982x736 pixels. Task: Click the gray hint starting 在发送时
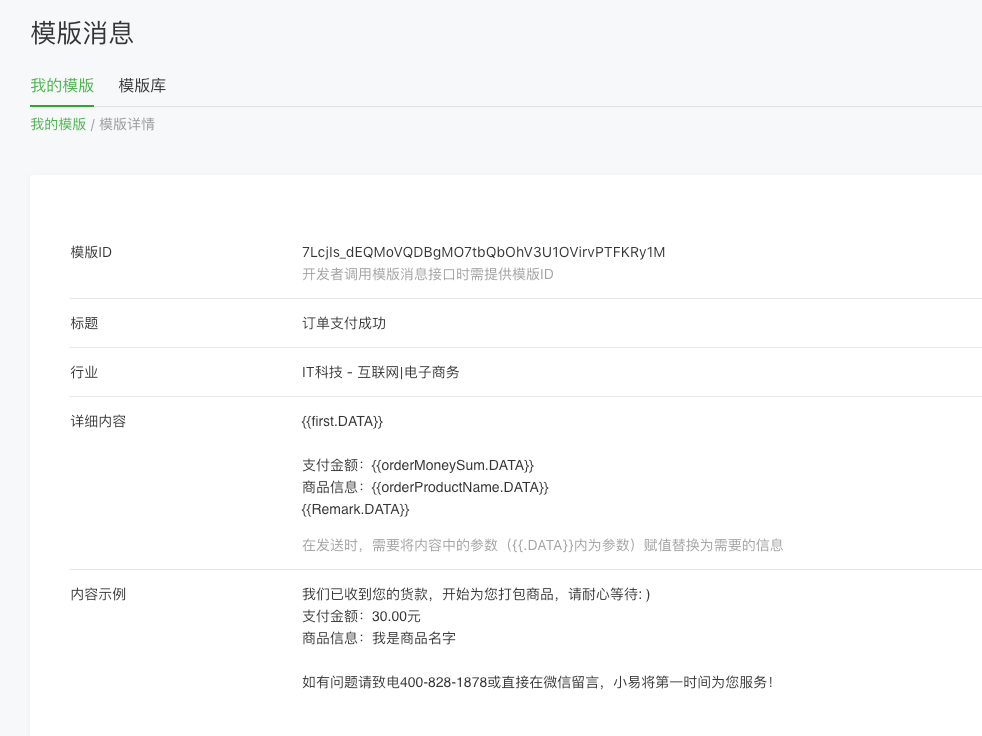[x=542, y=545]
